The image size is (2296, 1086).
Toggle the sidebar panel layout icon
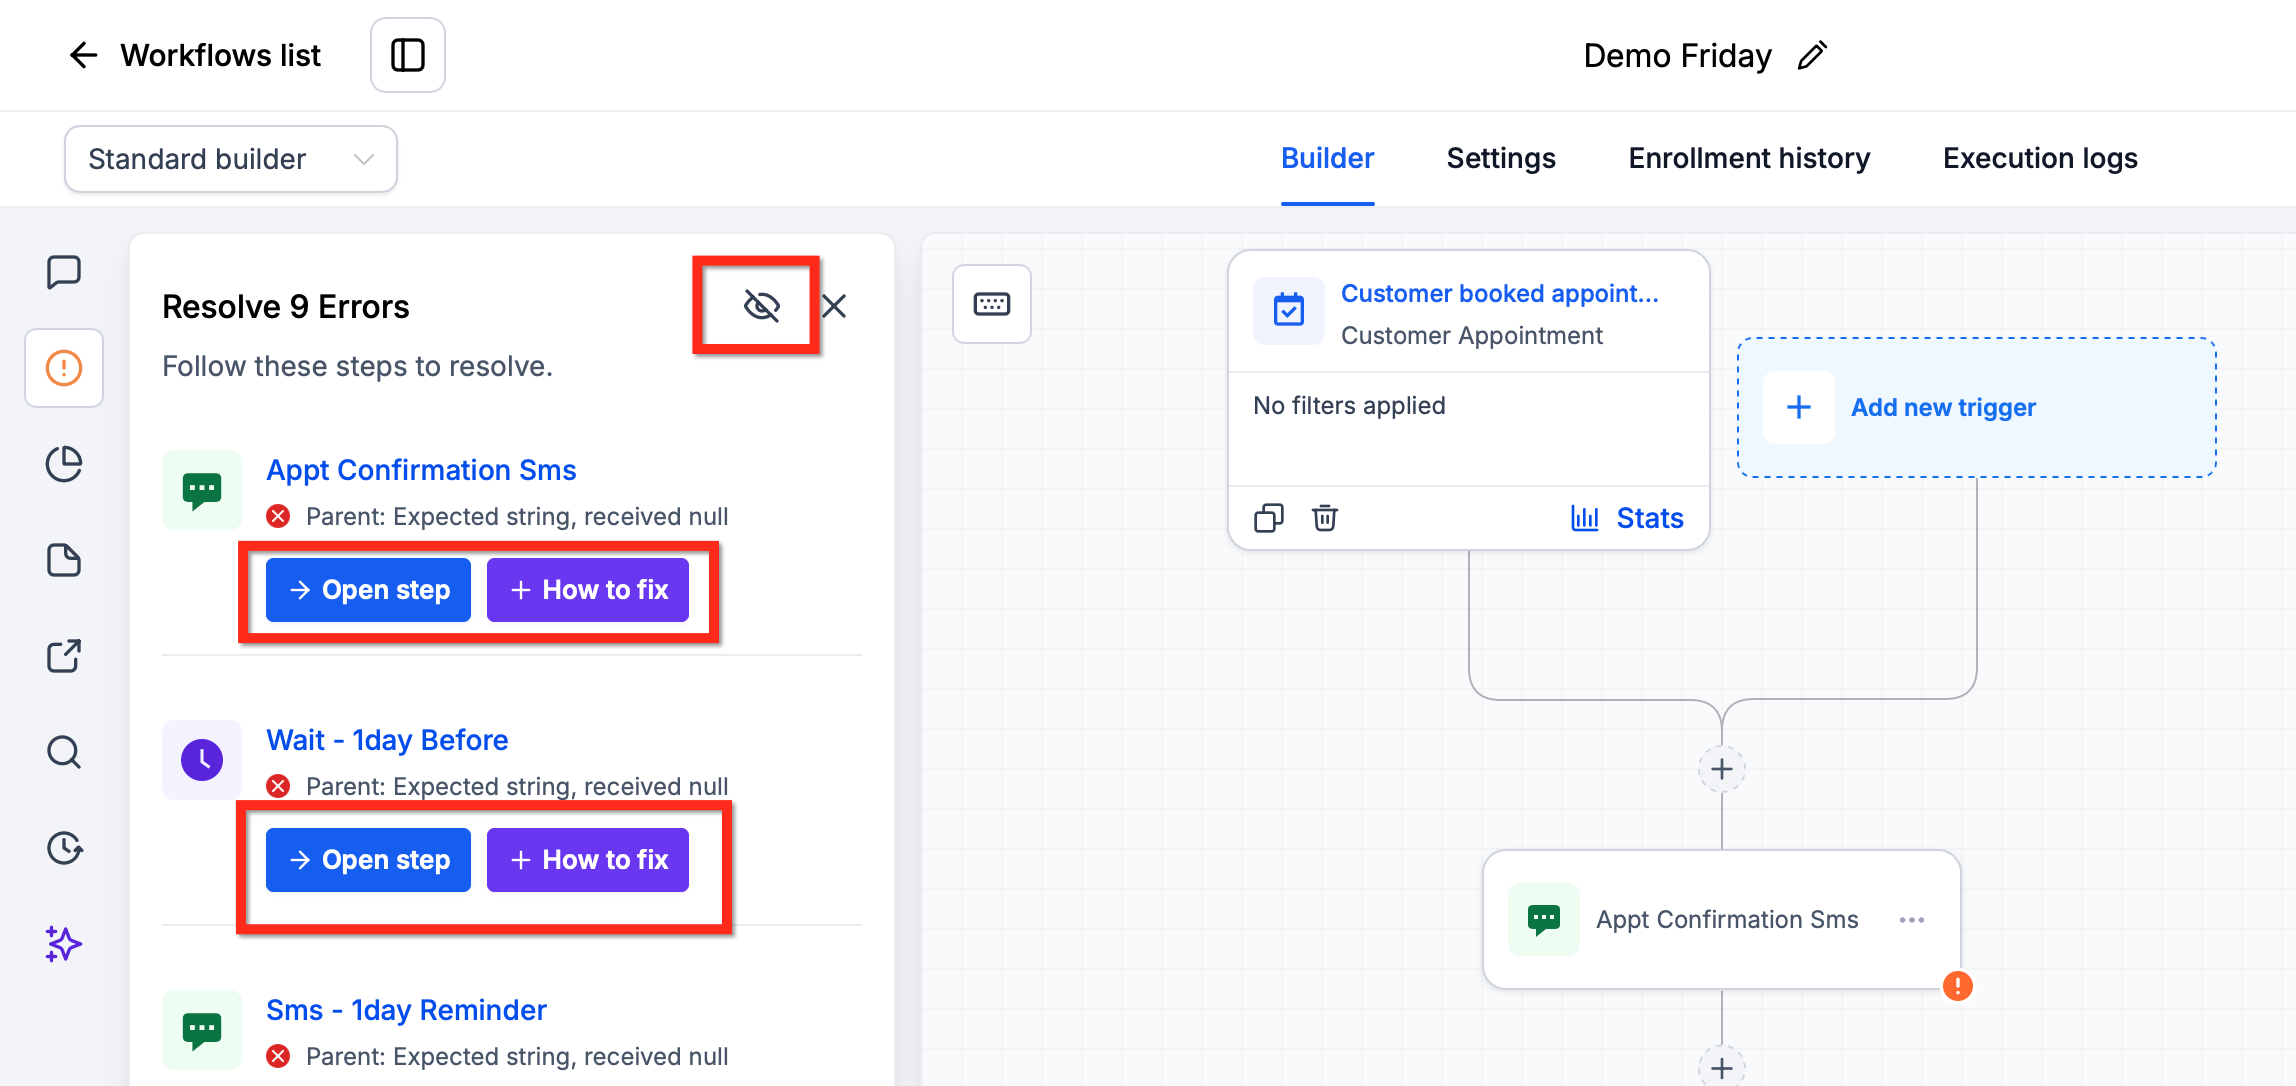click(408, 55)
